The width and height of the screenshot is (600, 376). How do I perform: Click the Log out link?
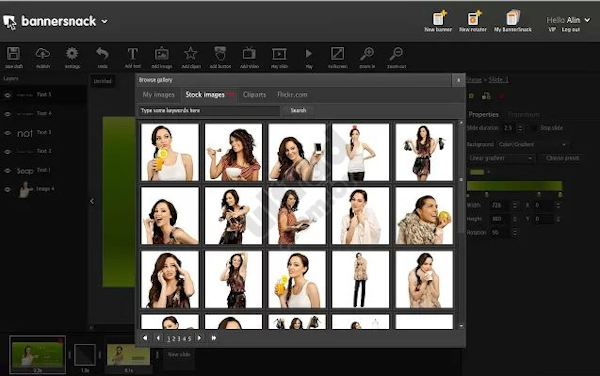[571, 29]
